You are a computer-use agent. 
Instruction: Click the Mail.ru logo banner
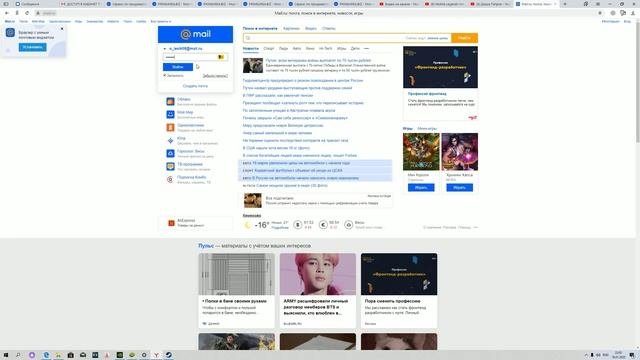196,34
